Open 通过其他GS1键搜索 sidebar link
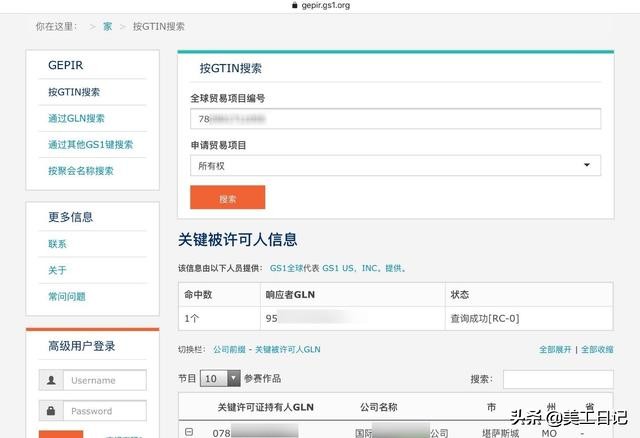 [91, 145]
